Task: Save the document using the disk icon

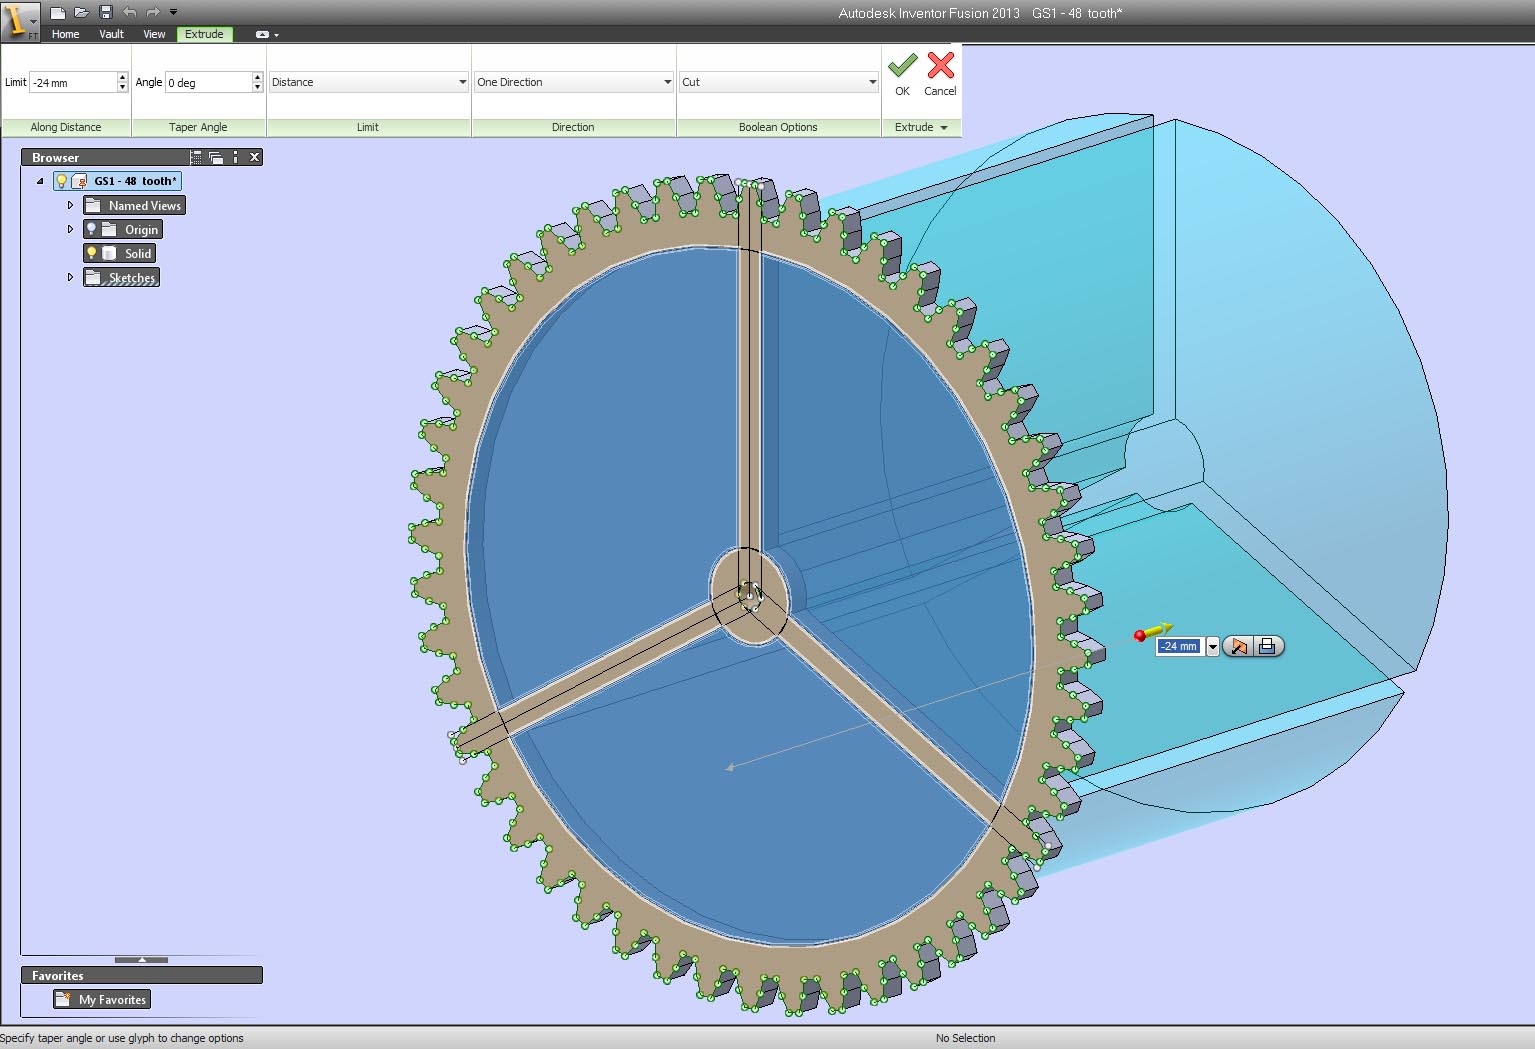Action: 104,12
